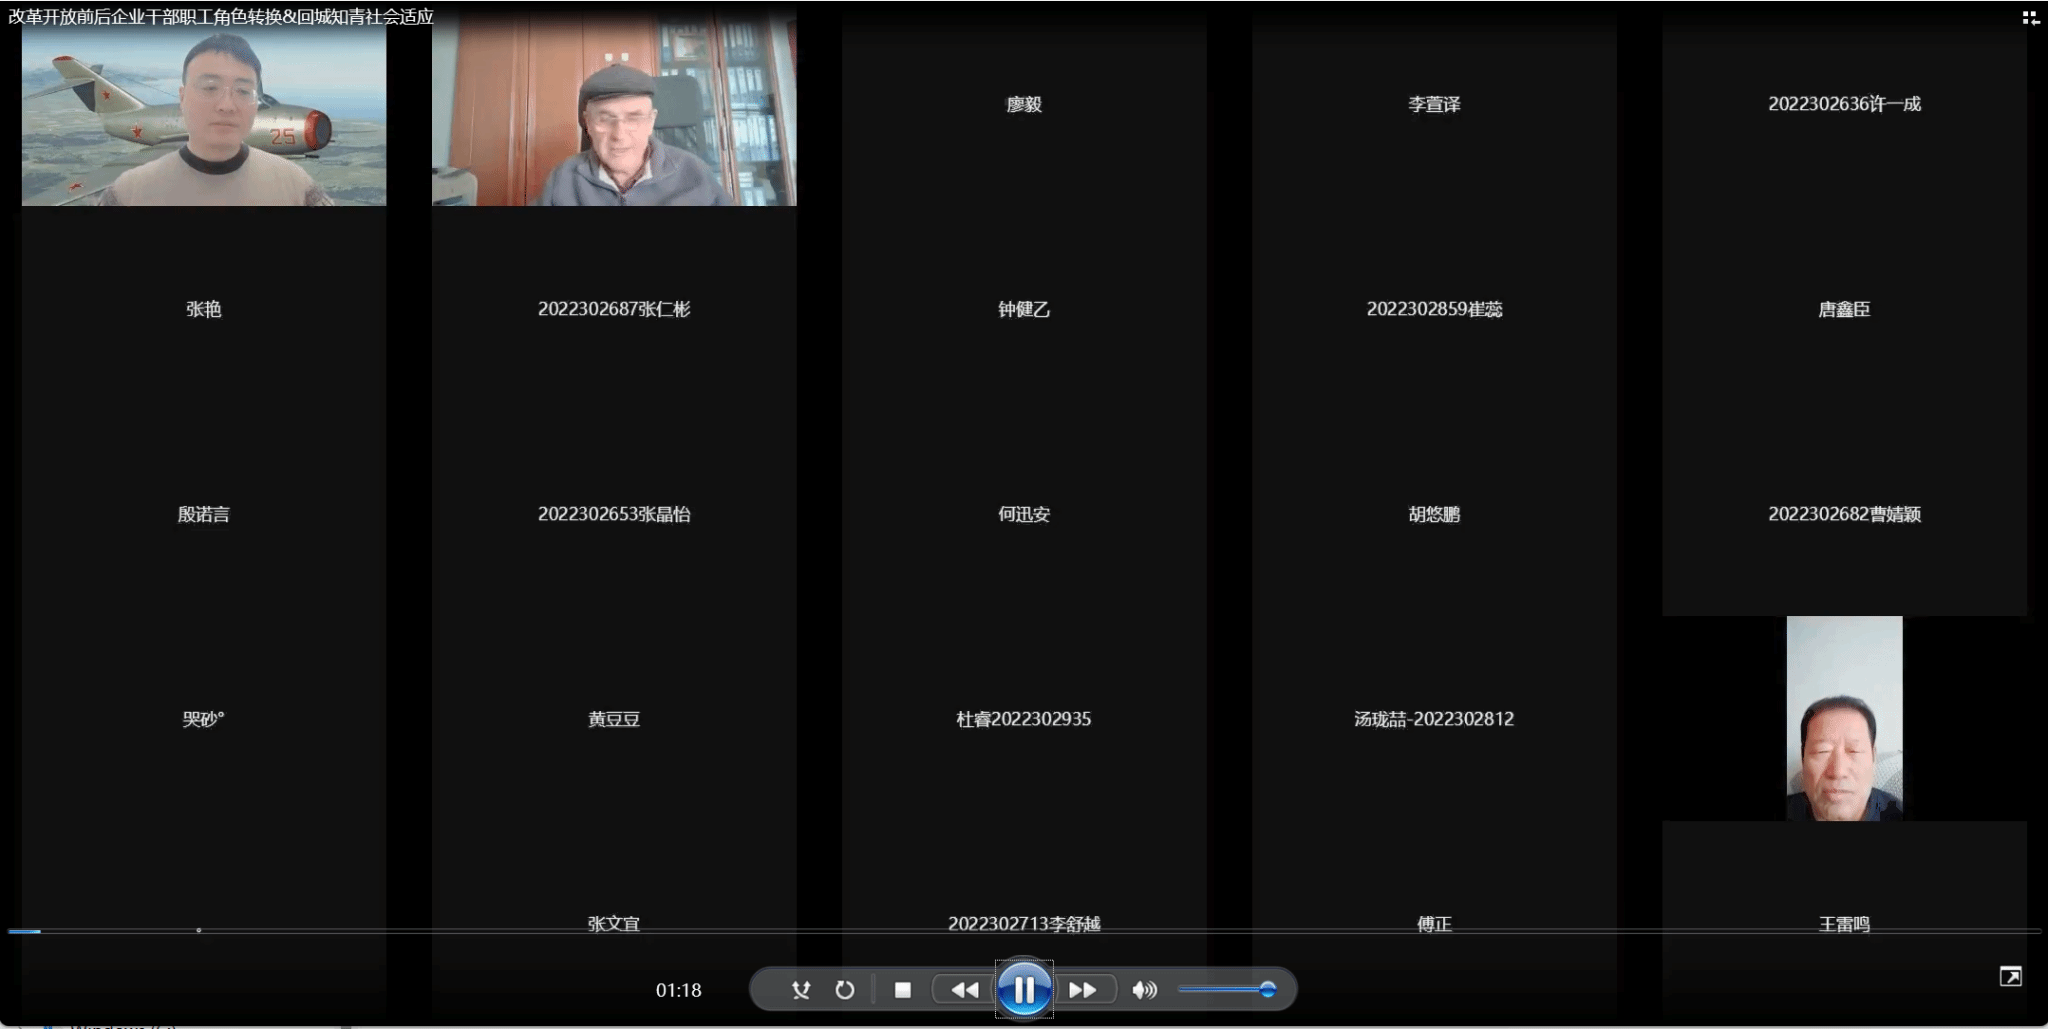2048x1029 pixels.
Task: Click the next/fast-forward button
Action: [x=1083, y=990]
